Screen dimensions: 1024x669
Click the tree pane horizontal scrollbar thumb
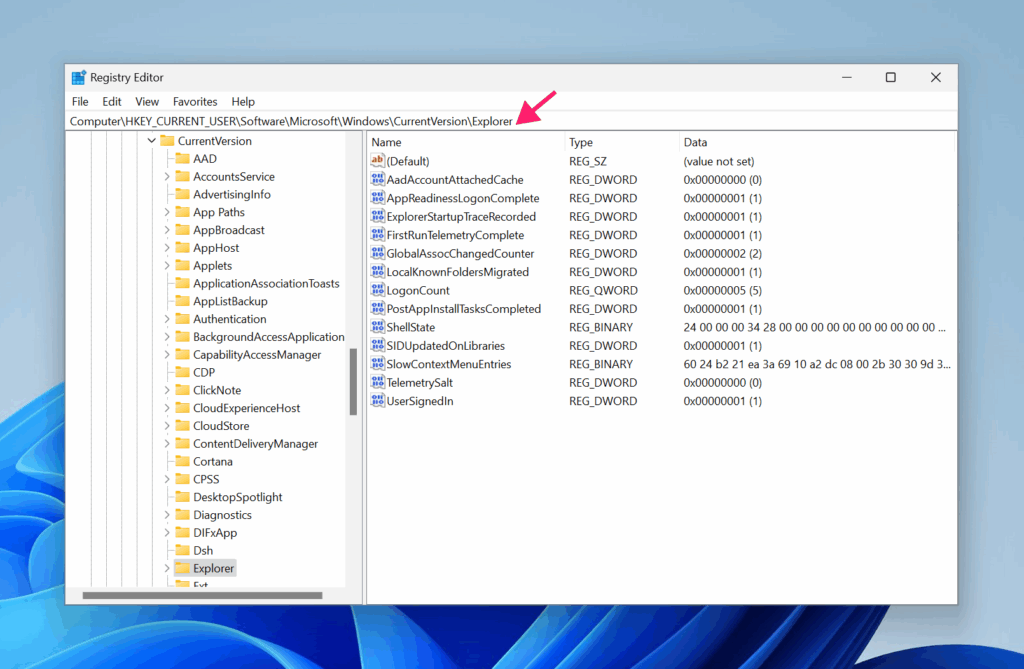(202, 595)
